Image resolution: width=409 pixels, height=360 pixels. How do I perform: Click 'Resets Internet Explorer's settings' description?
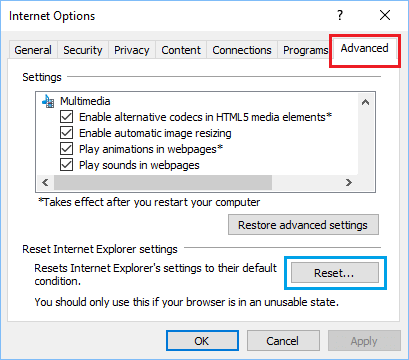pyautogui.click(x=156, y=274)
